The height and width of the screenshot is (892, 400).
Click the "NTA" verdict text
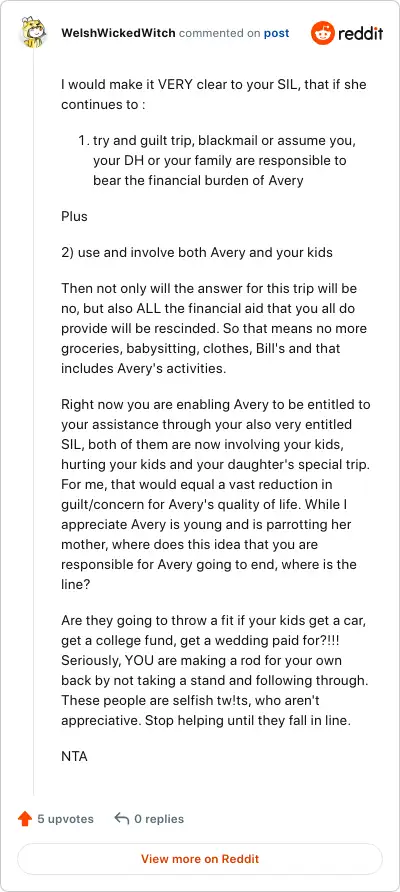74,757
